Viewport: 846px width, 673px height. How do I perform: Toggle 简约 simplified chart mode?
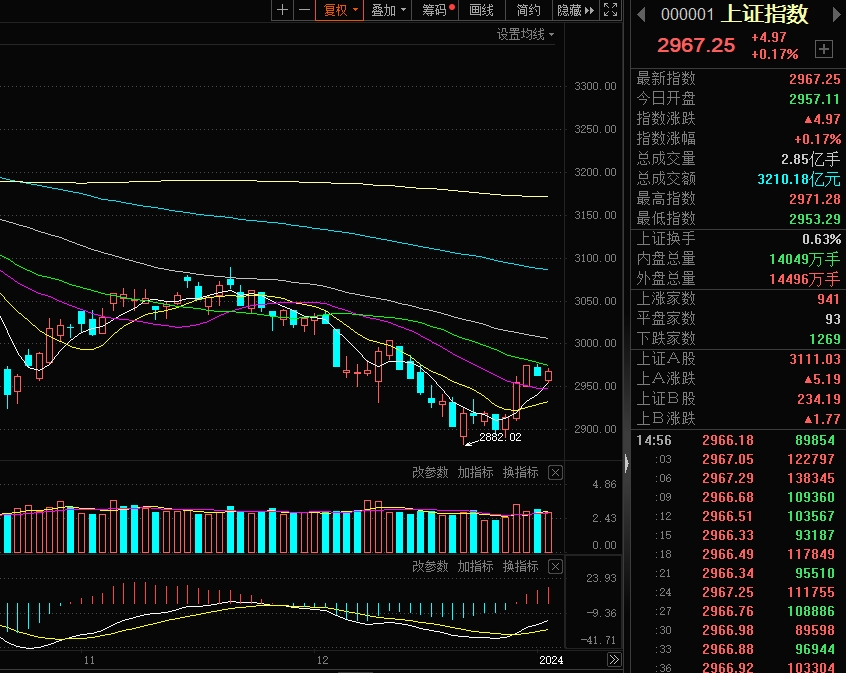tap(529, 10)
